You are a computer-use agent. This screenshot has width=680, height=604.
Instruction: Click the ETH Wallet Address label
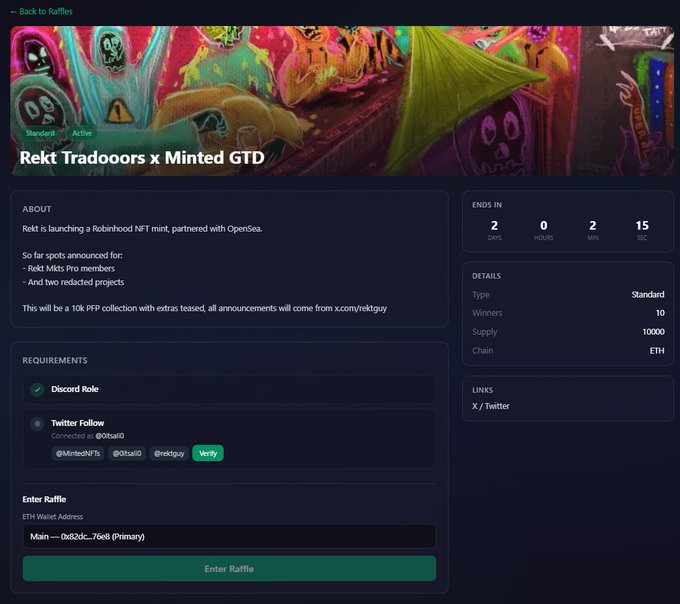pos(52,517)
